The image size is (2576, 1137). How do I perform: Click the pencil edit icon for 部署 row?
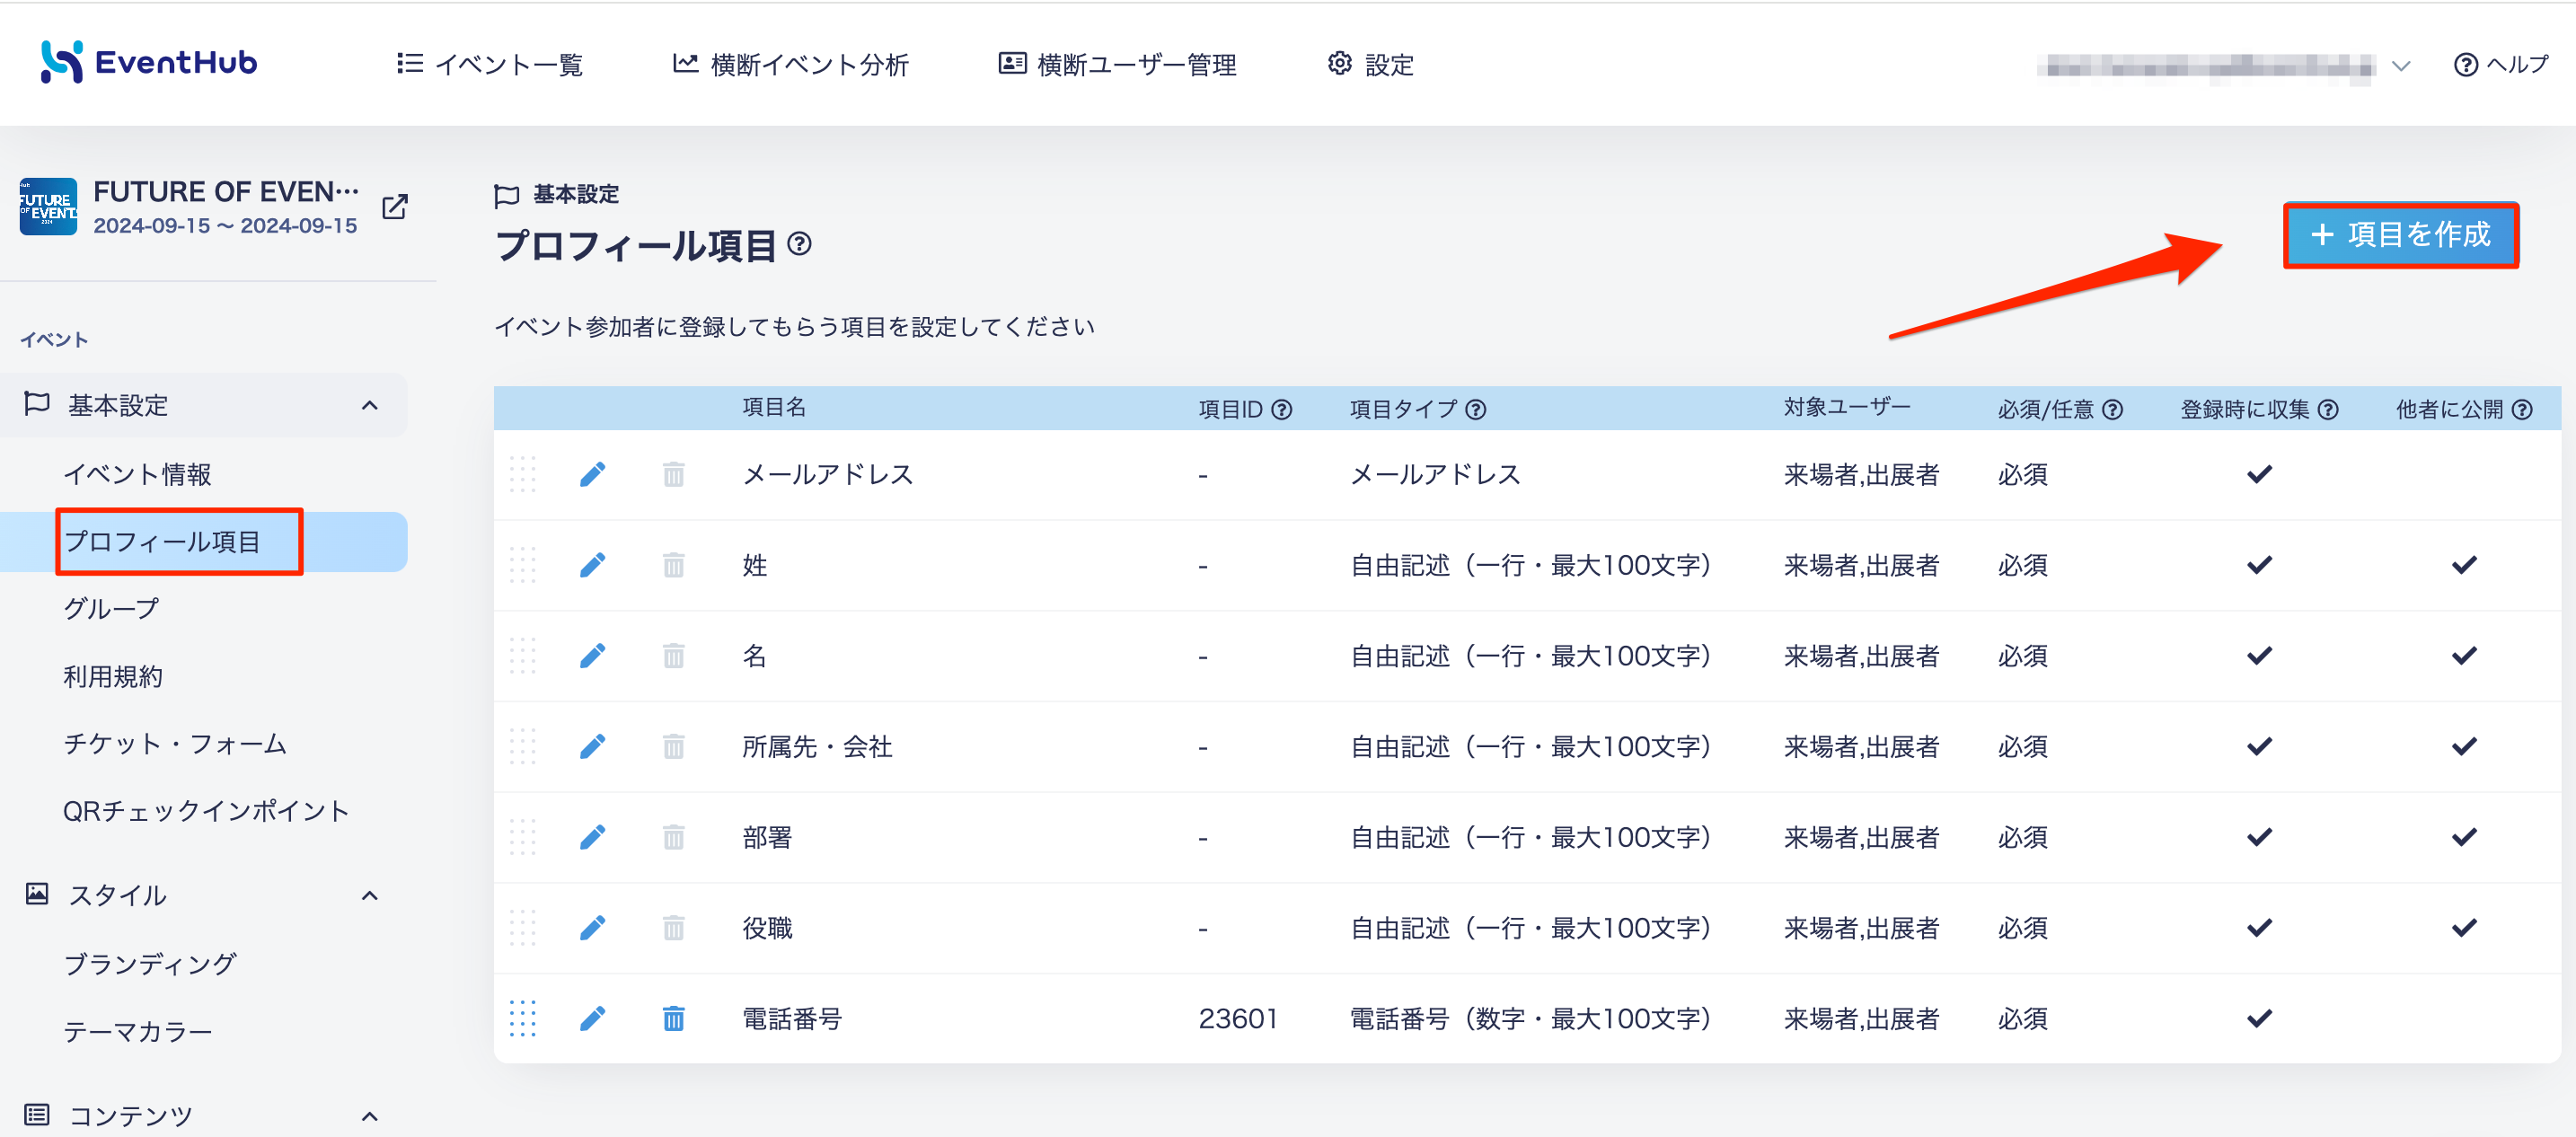pyautogui.click(x=593, y=837)
